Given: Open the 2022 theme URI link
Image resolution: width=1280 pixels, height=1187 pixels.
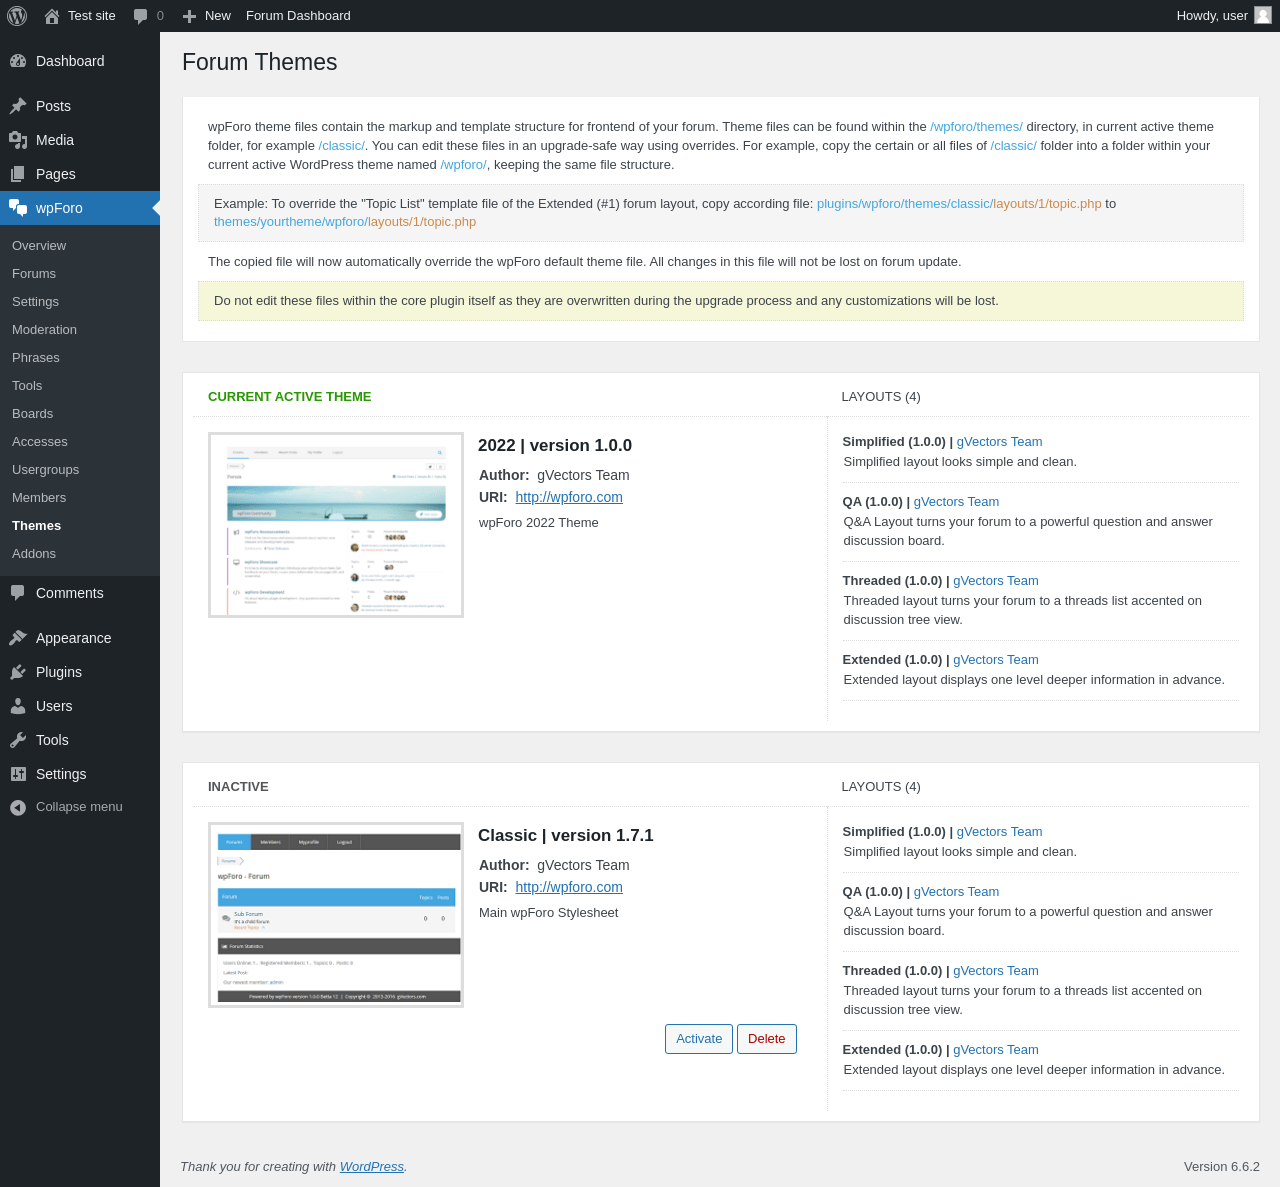Looking at the screenshot, I should pyautogui.click(x=569, y=497).
